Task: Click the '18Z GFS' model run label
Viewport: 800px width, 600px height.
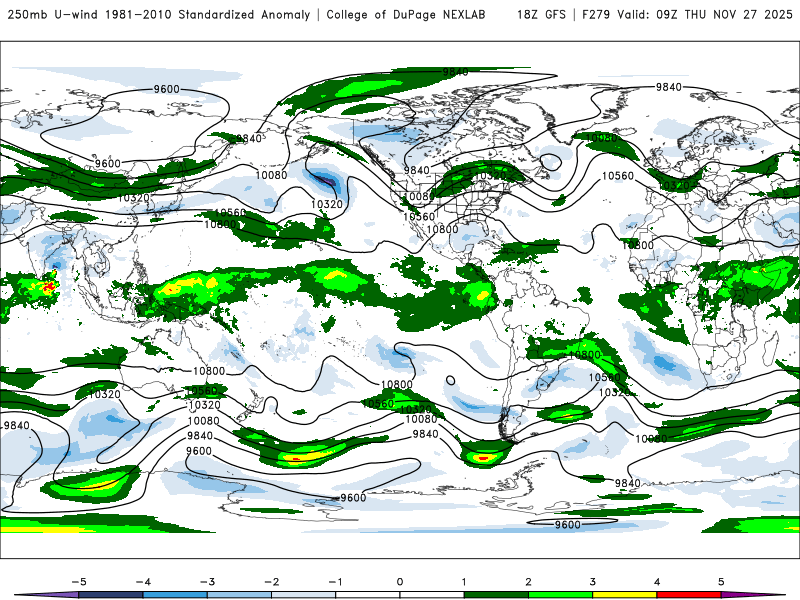Action: pos(541,14)
